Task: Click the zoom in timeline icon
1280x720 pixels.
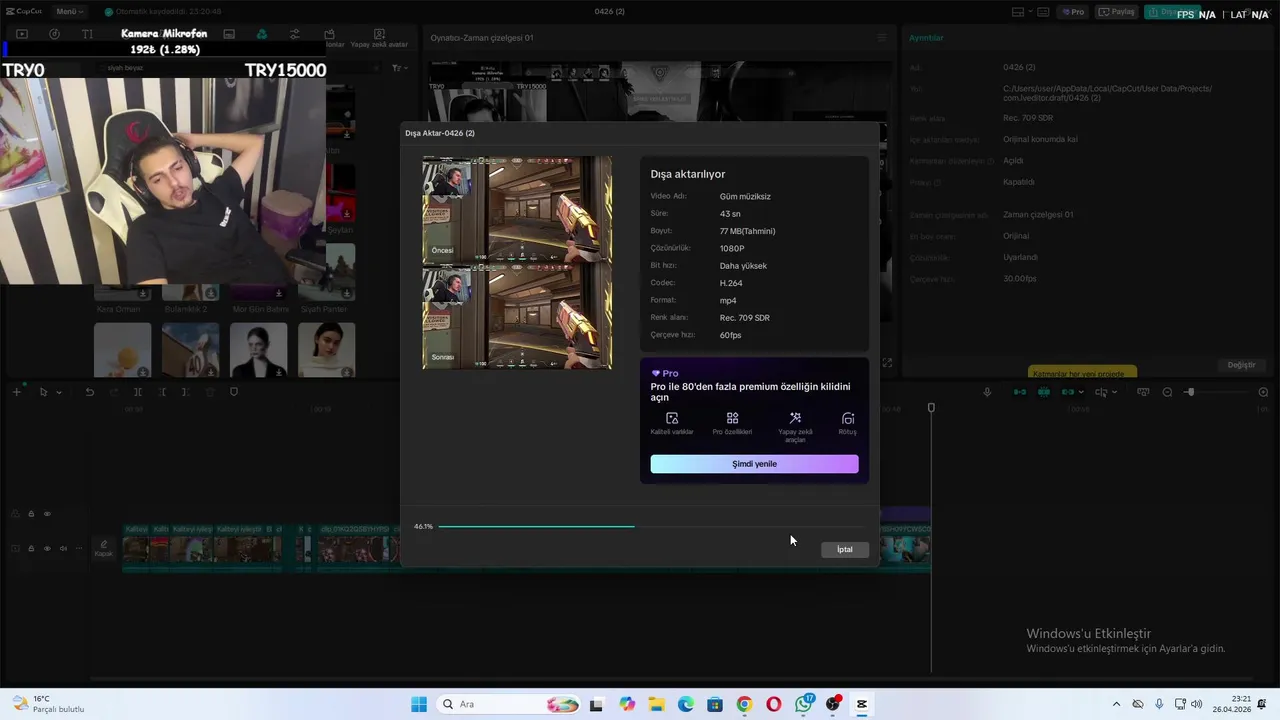Action: pos(1263,392)
